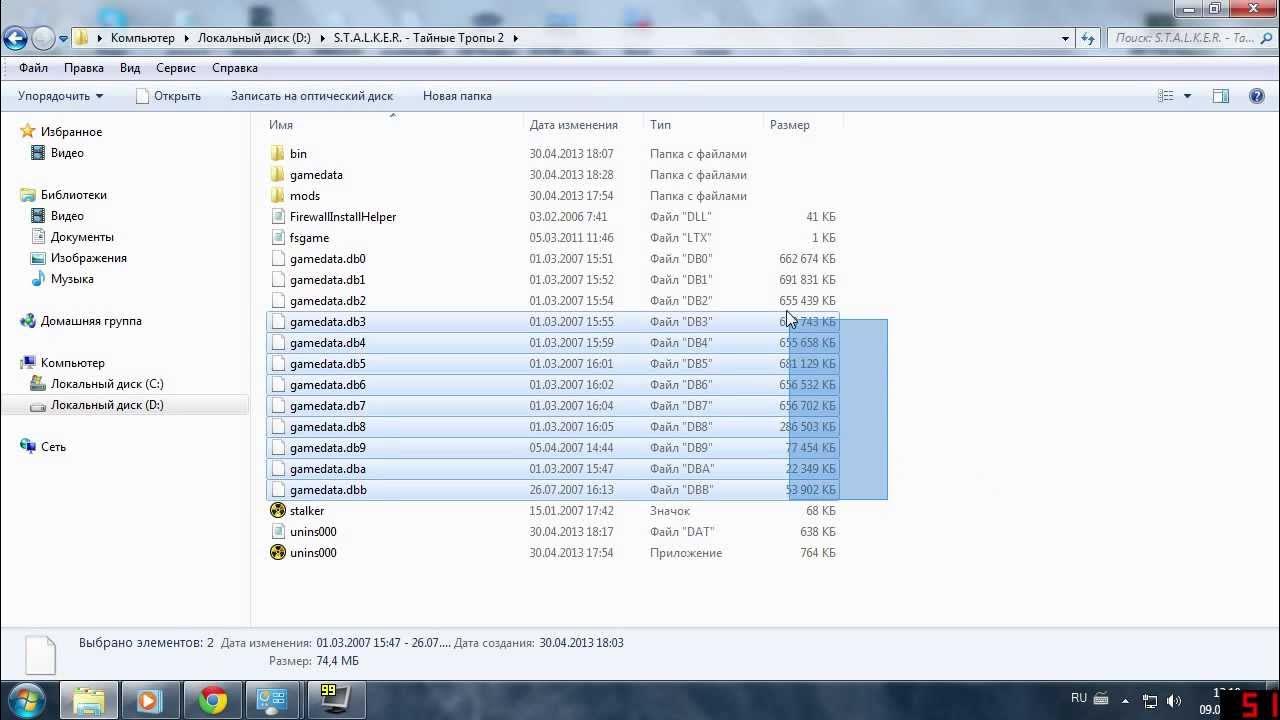
Task: Select Локальный диск (C:) in navigation pane
Action: pos(107,384)
